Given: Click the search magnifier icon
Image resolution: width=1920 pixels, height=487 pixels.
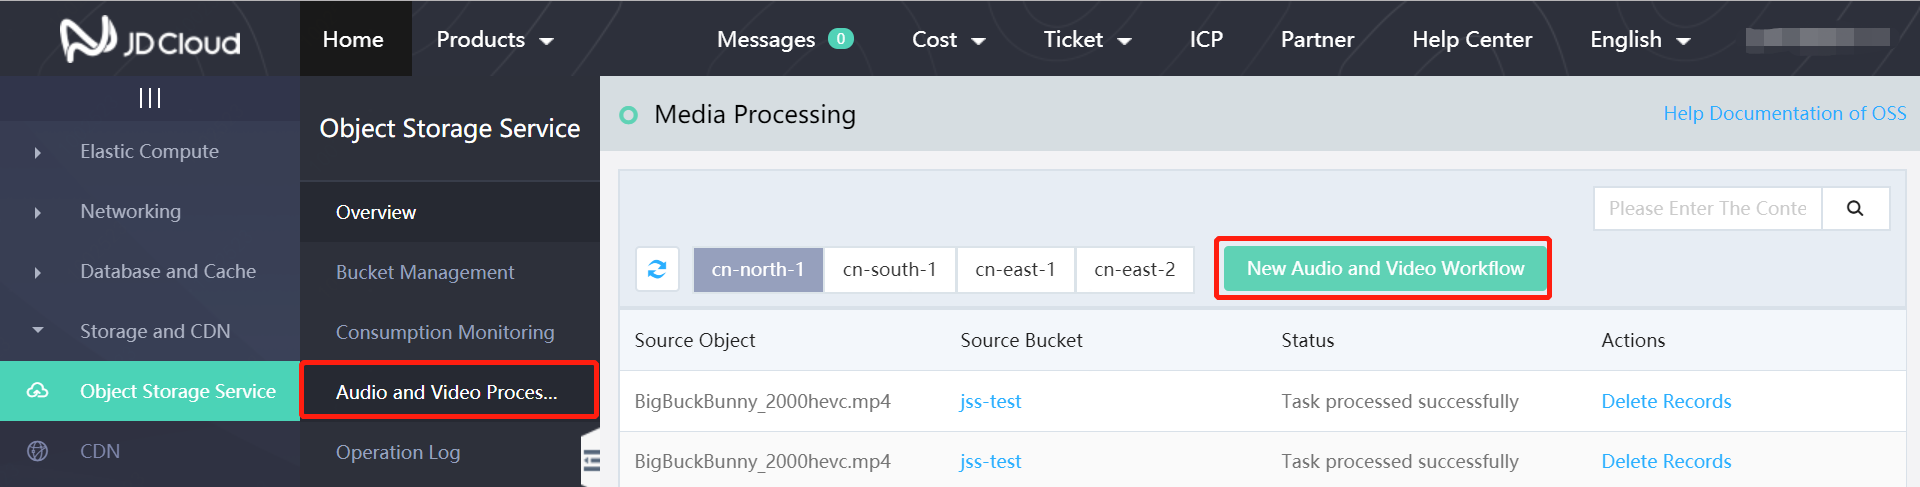Looking at the screenshot, I should pos(1855,208).
